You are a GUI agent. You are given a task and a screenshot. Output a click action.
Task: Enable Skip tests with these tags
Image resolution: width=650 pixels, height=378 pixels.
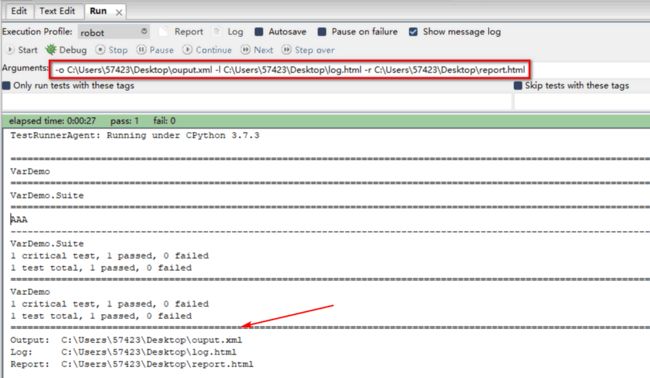pyautogui.click(x=518, y=86)
